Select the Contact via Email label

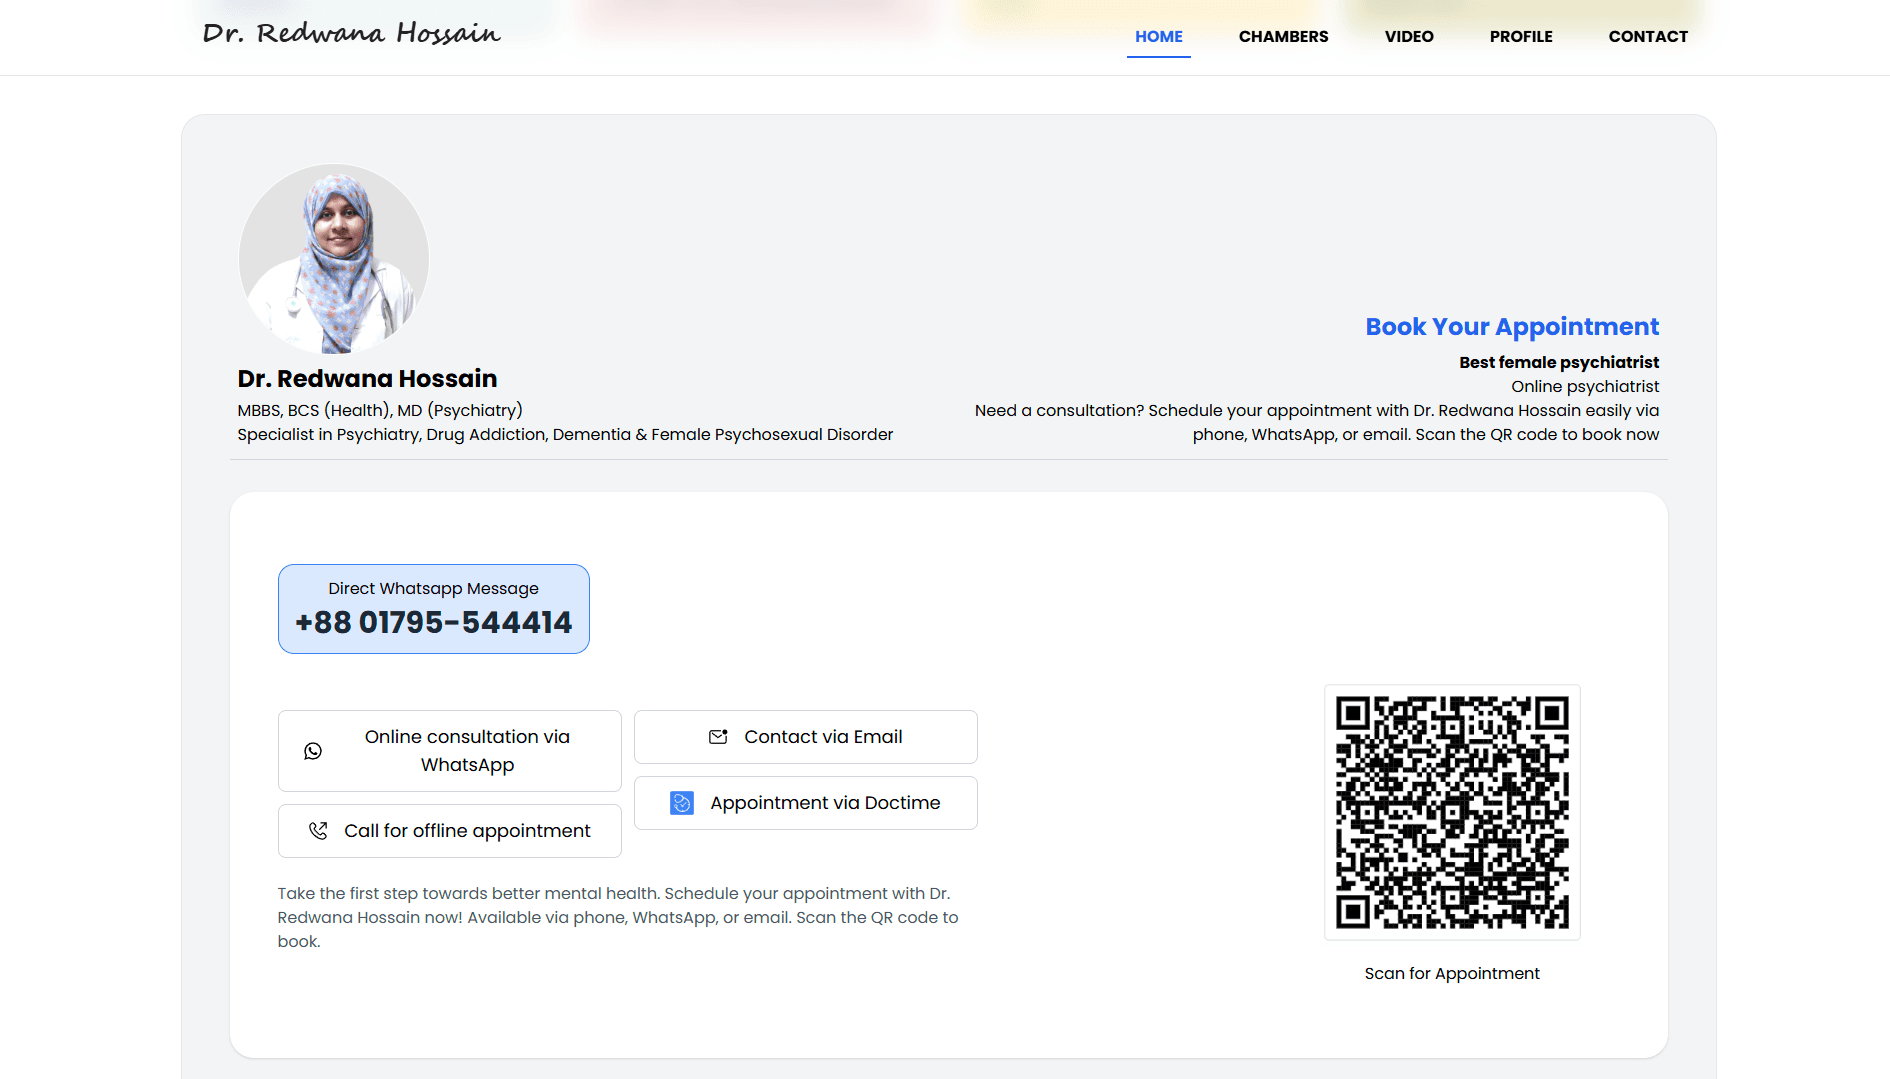[823, 737]
